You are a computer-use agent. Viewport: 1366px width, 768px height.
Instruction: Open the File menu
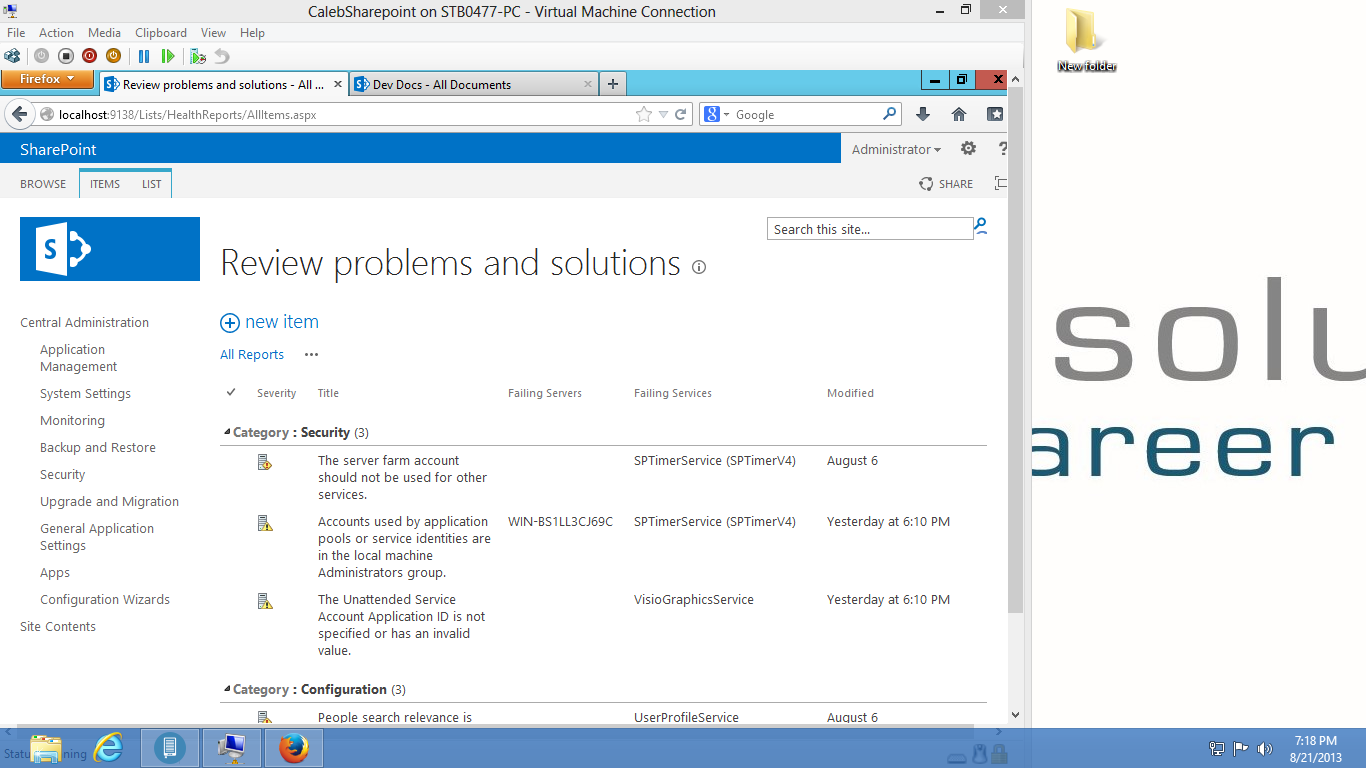click(16, 33)
